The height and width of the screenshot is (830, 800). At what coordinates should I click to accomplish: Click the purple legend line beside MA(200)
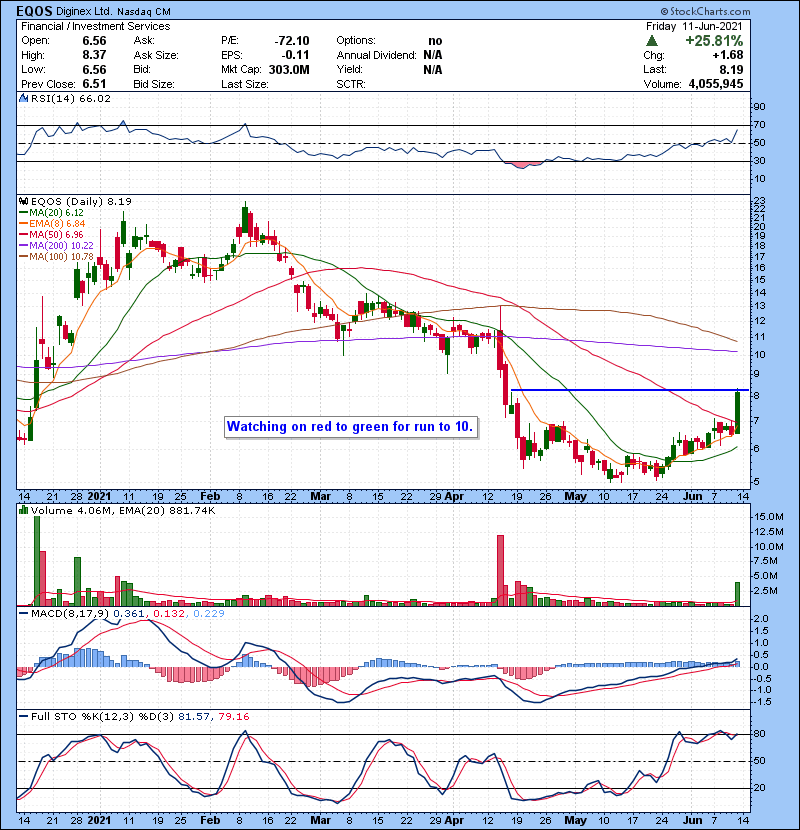coord(23,246)
